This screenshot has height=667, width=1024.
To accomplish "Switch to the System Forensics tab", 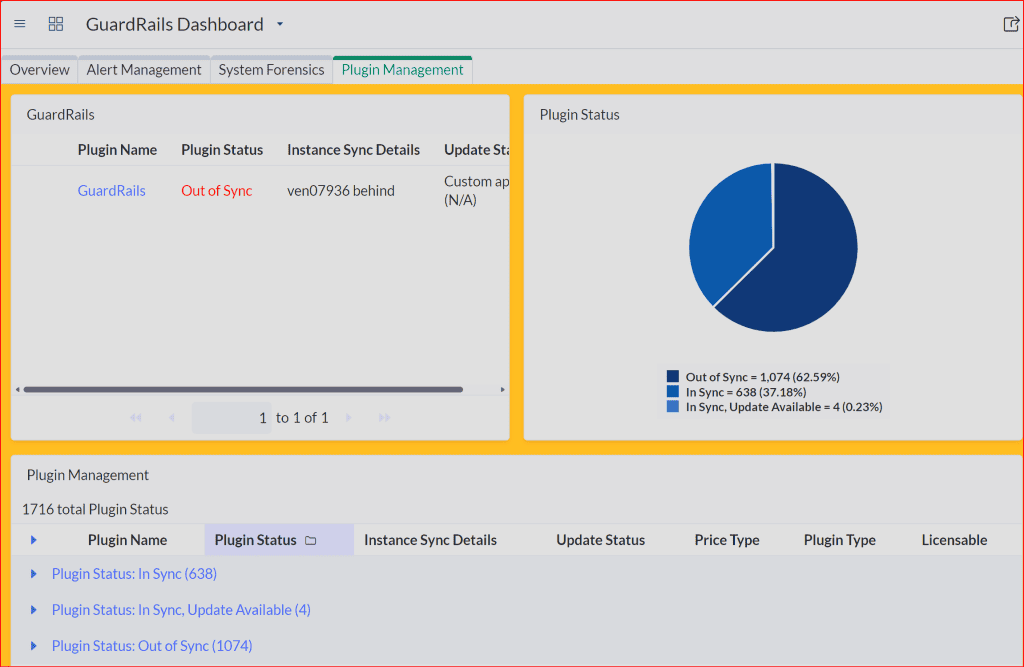I will click(x=271, y=70).
